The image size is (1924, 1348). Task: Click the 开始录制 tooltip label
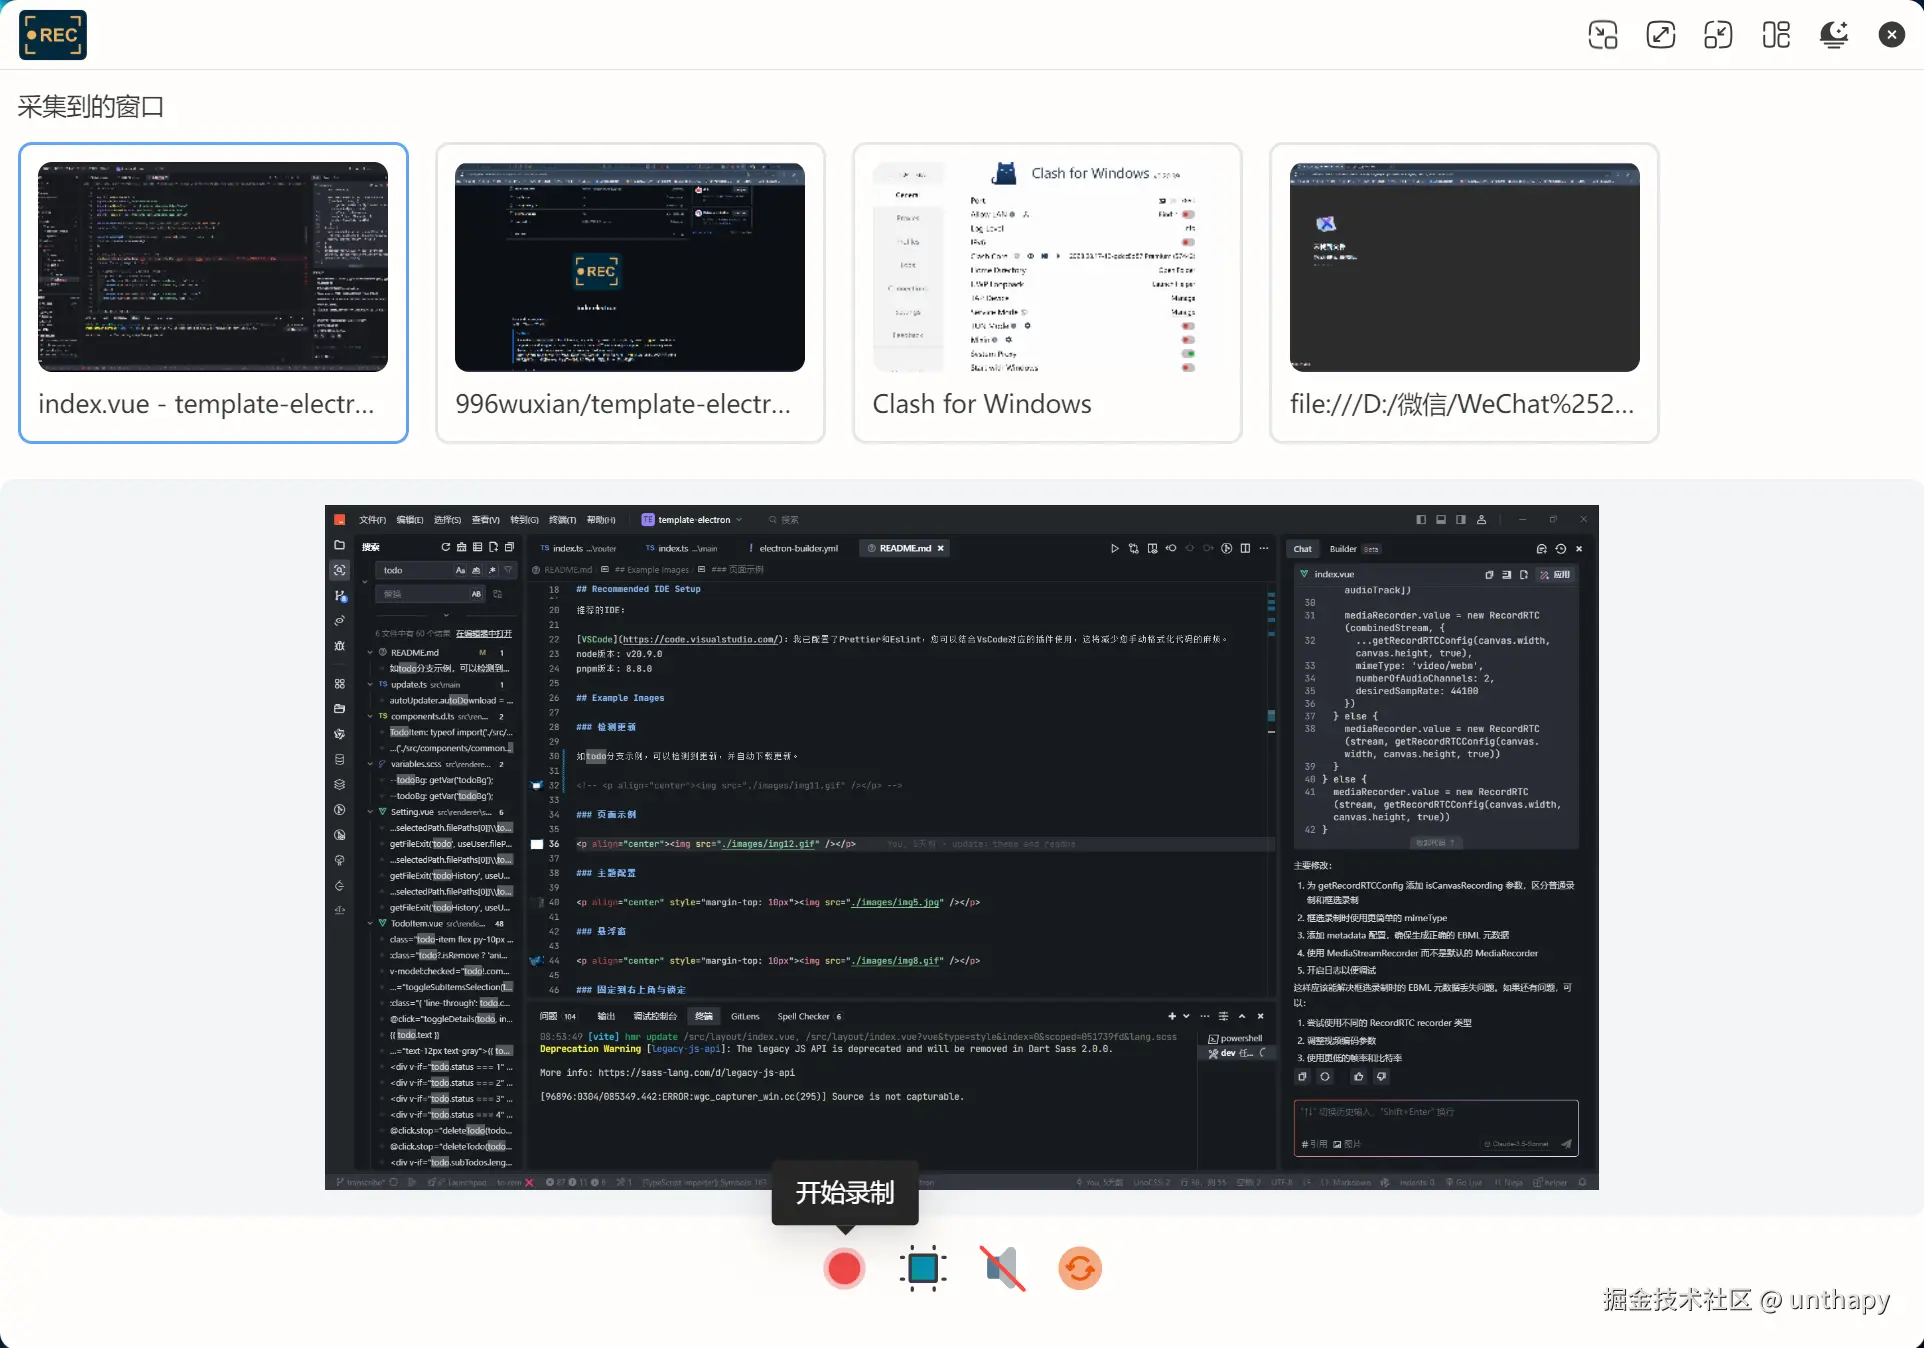click(x=845, y=1192)
